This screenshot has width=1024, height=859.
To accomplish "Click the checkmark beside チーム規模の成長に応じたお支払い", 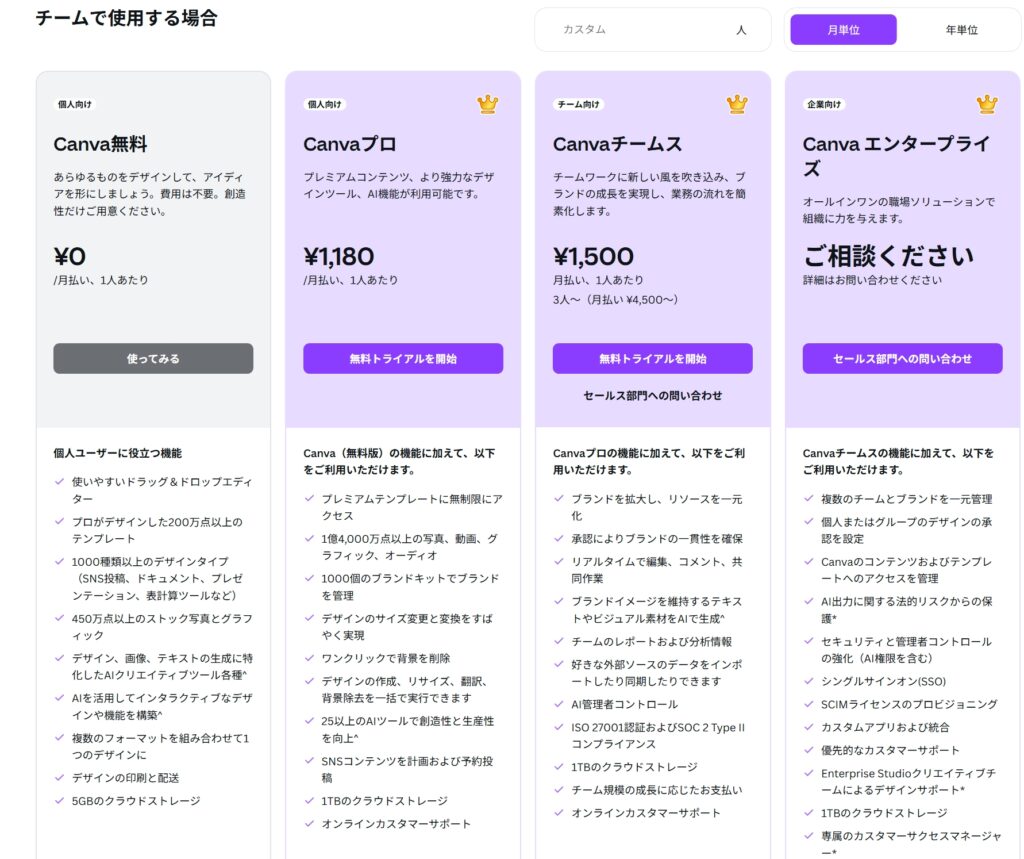I will click(559, 789).
